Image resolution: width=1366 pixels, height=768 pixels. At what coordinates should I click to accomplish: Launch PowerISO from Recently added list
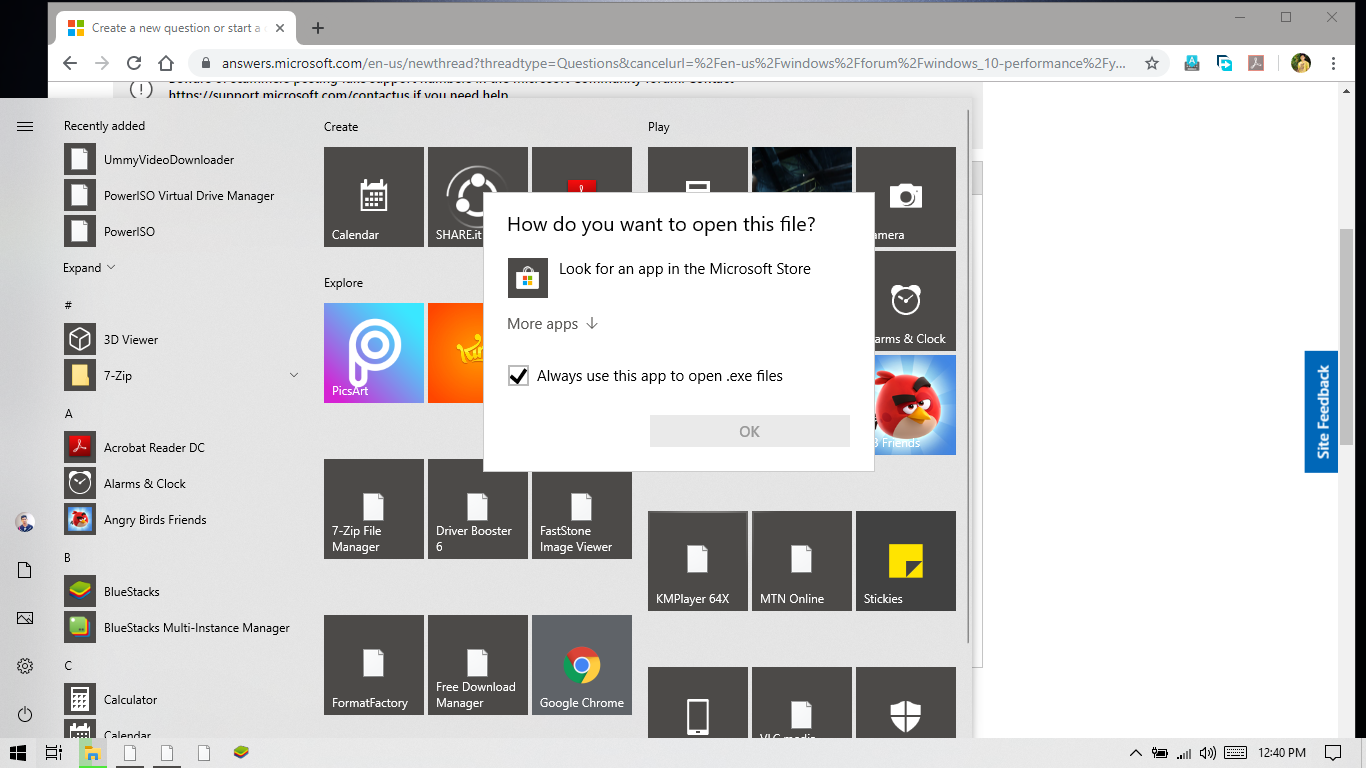coord(180,232)
